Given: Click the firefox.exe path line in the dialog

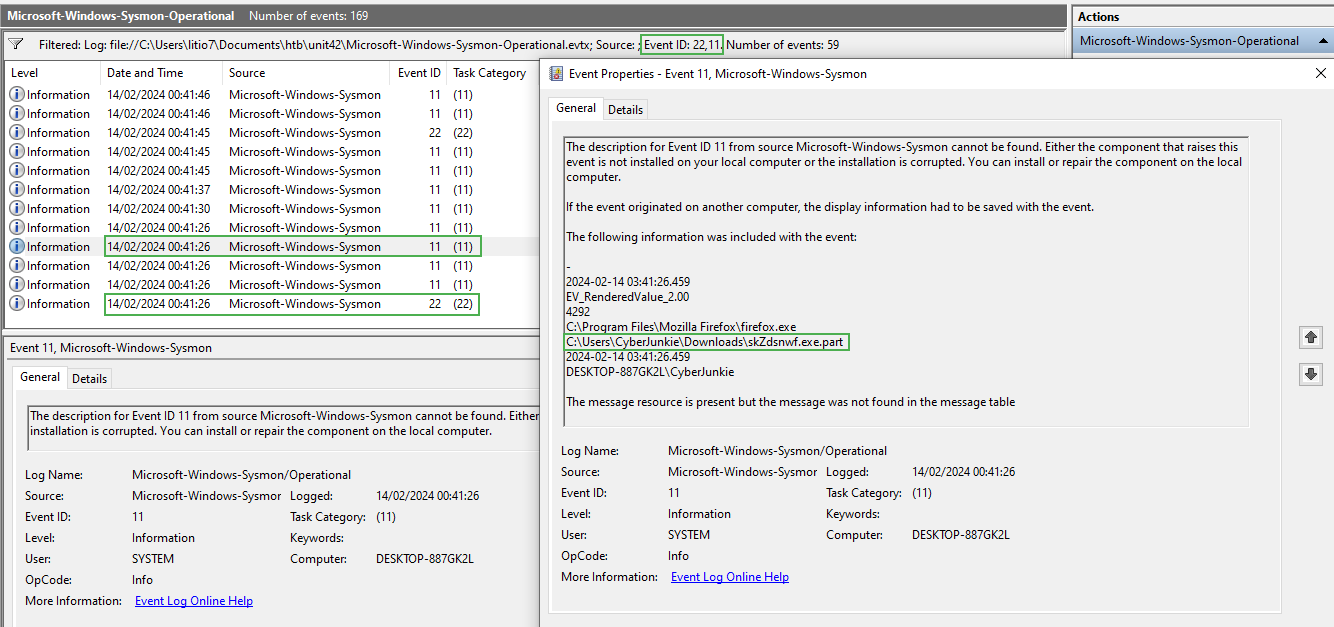Looking at the screenshot, I should (x=681, y=327).
